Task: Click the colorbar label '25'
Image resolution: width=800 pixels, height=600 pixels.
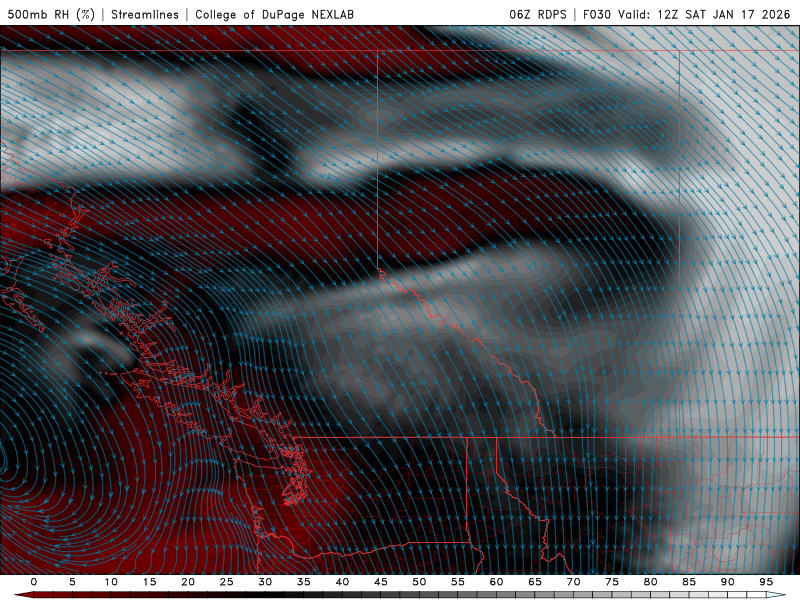Action: [x=227, y=582]
